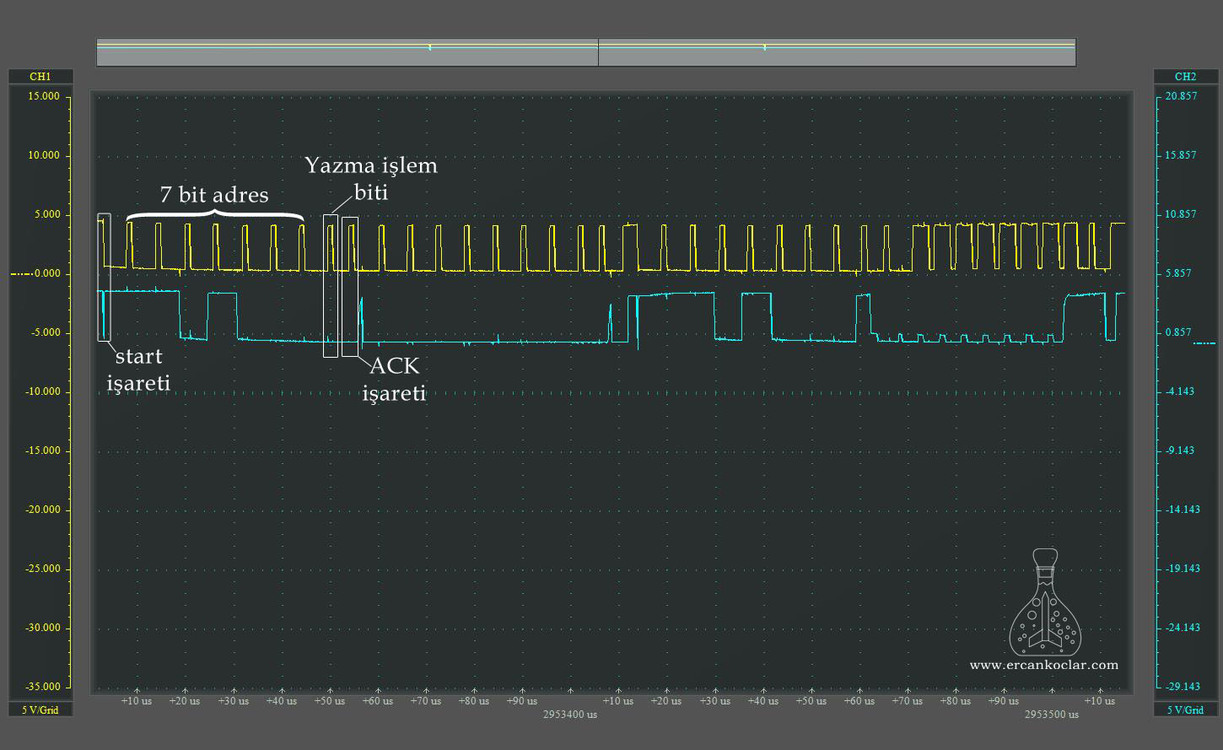The width and height of the screenshot is (1223, 750).
Task: Click the -10.000 value on CH1 axis
Action: tap(45, 392)
